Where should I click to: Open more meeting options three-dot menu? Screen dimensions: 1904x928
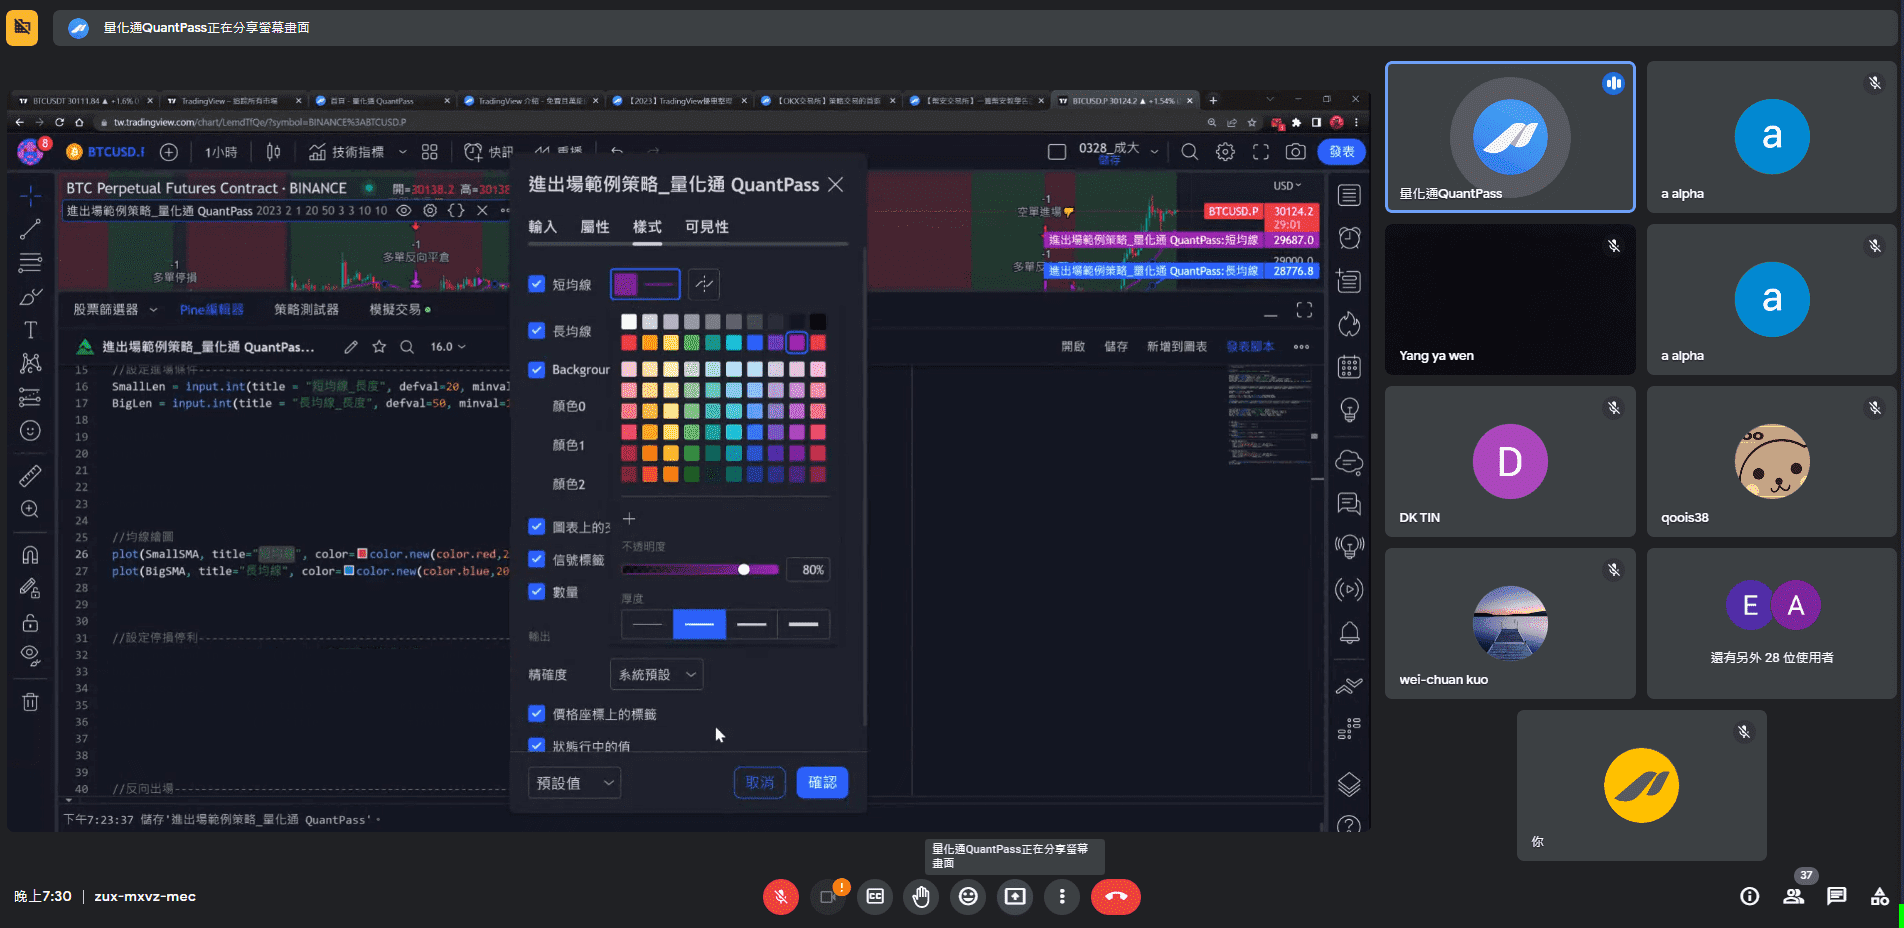point(1062,896)
